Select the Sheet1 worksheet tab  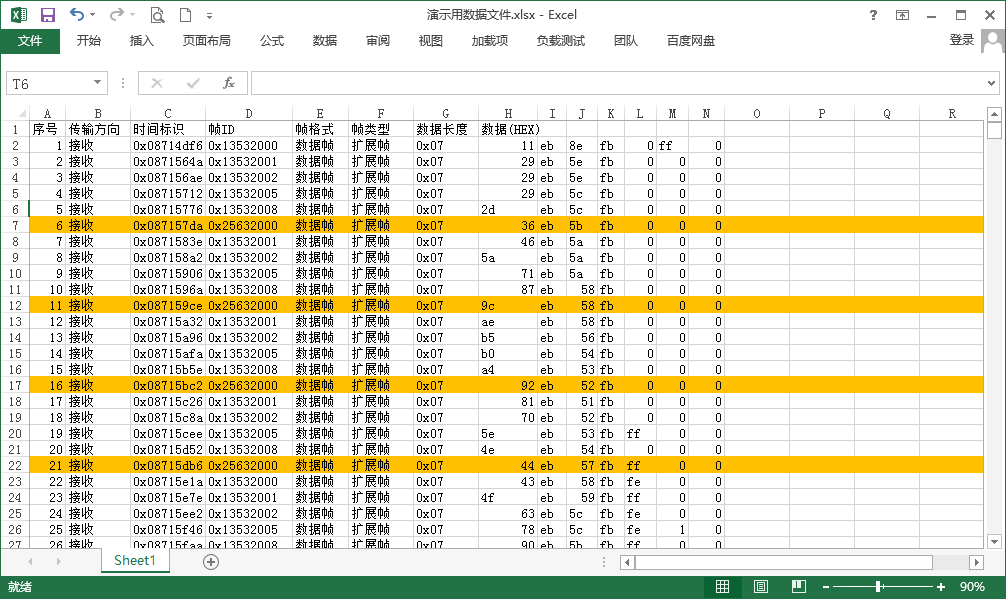135,561
